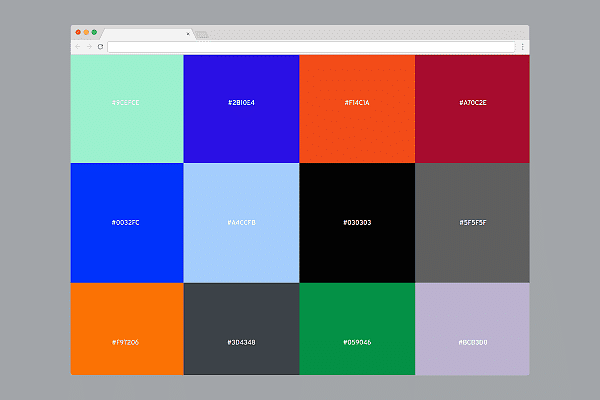This screenshot has width=600, height=400.
Task: Reload the page with the refresh icon
Action: (x=100, y=46)
